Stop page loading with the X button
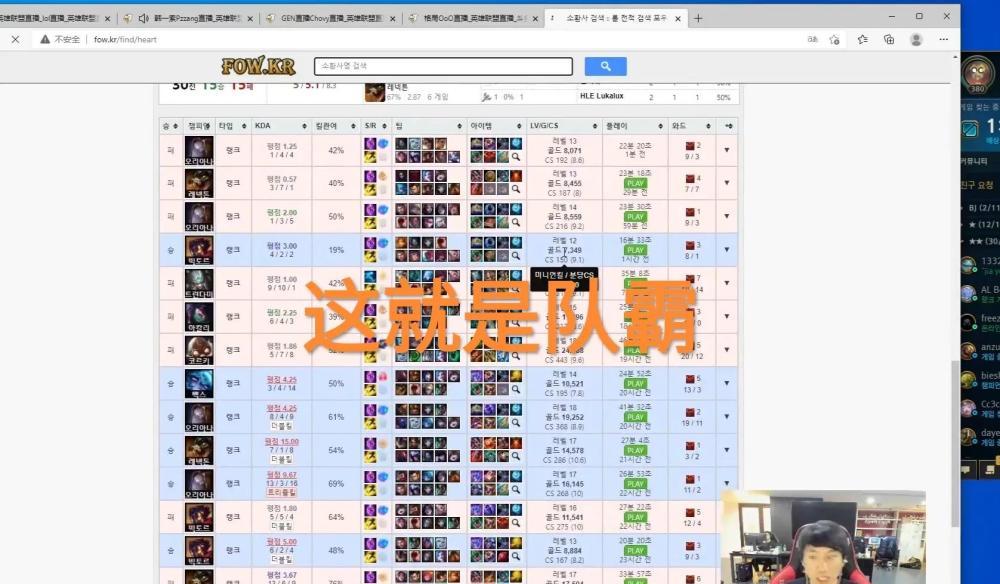Viewport: 1000px width, 584px height. coord(15,40)
